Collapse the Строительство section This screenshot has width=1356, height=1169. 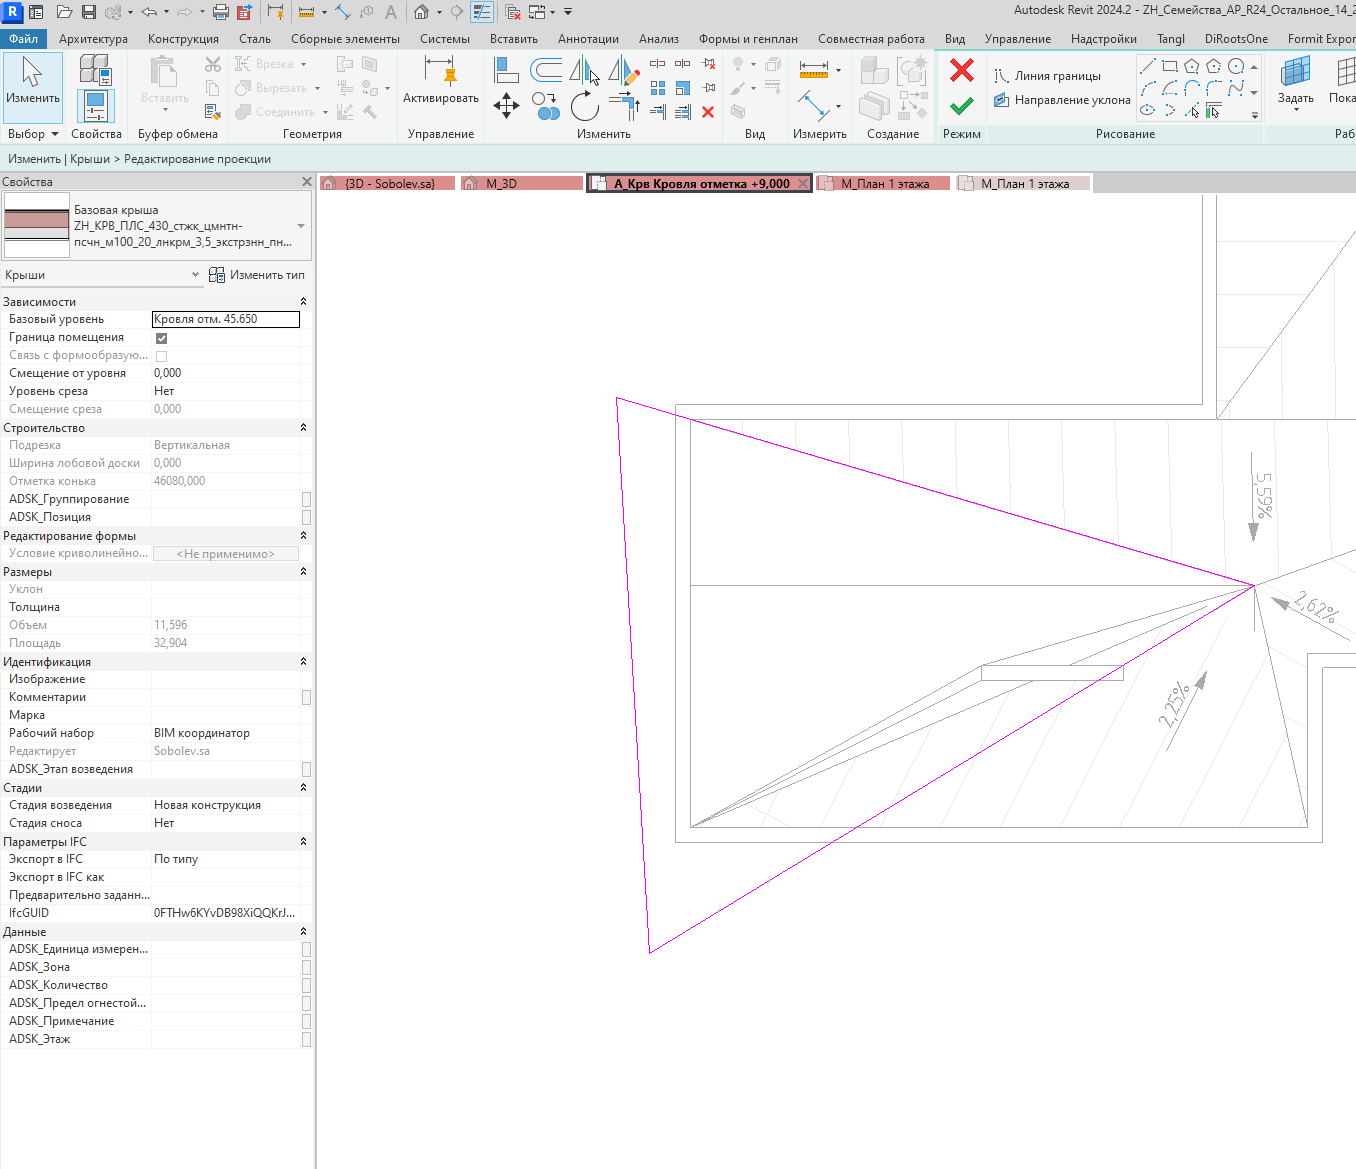(x=303, y=428)
